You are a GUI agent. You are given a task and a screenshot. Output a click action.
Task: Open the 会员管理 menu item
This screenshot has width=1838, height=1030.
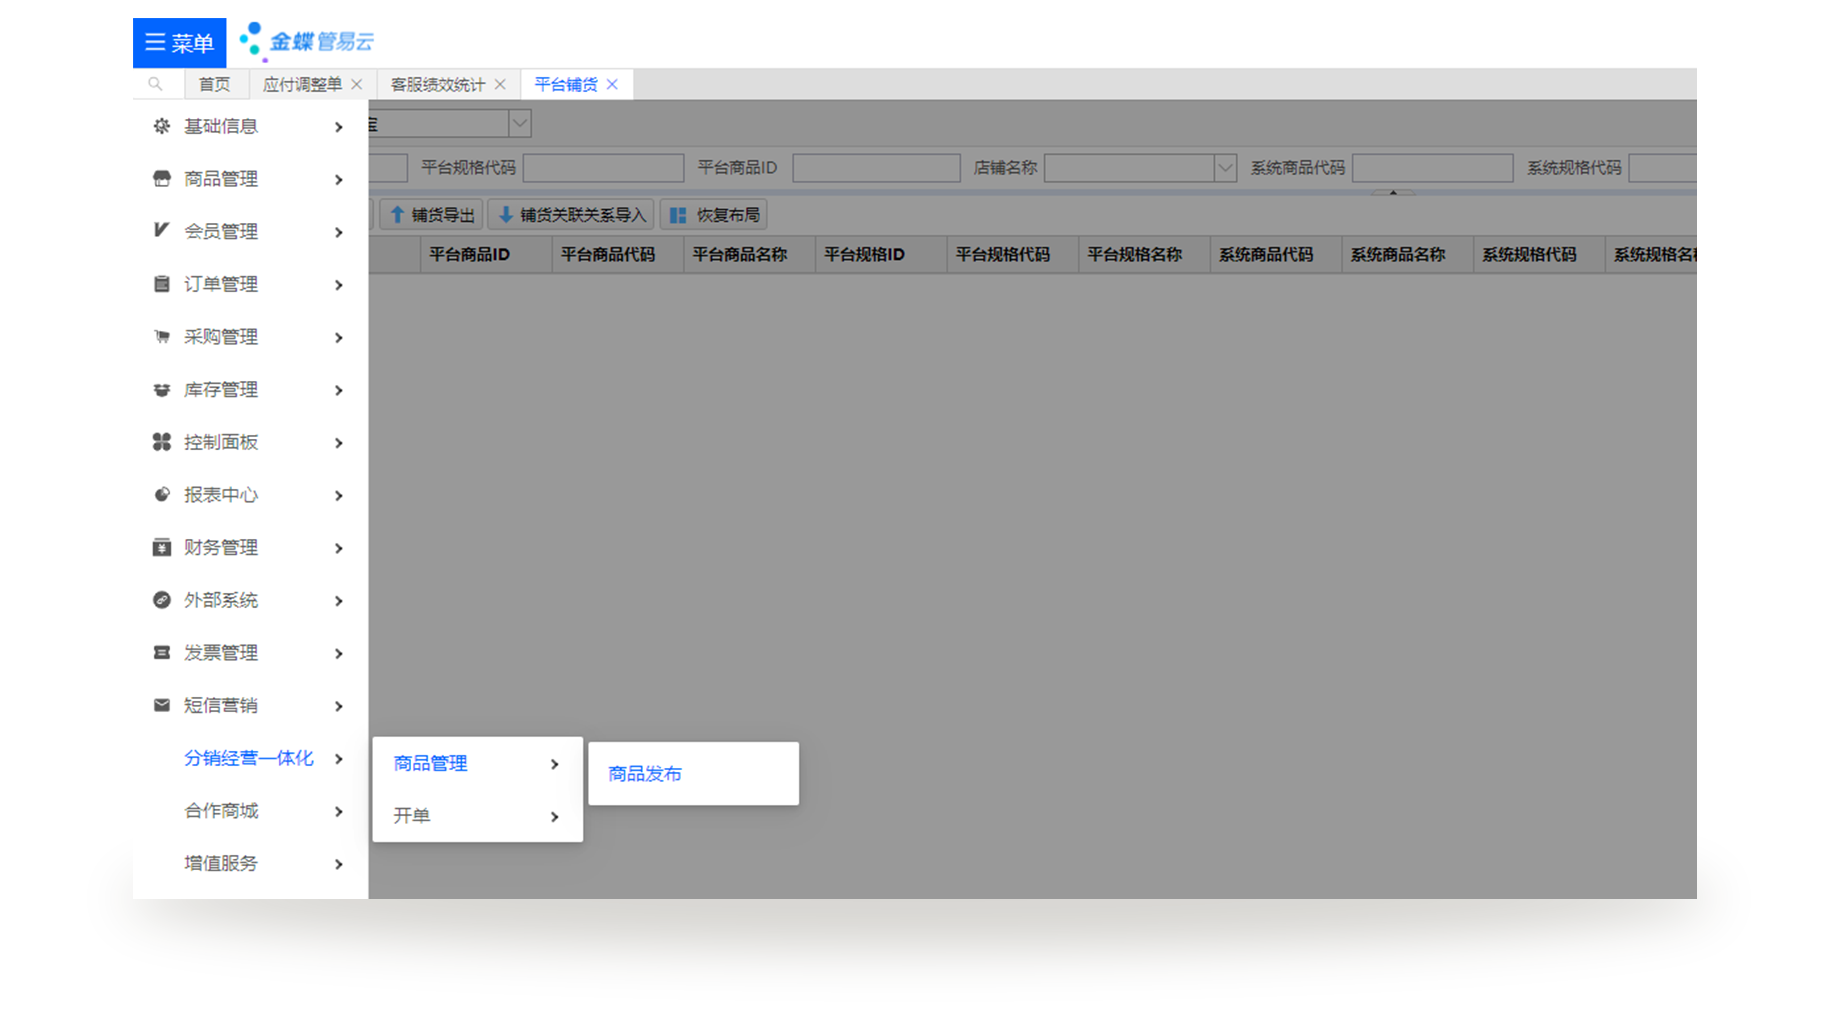coord(250,231)
